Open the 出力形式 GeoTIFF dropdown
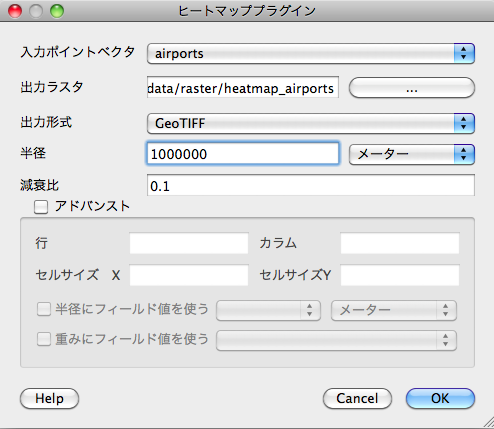This screenshot has height=429, width=494. [311, 123]
